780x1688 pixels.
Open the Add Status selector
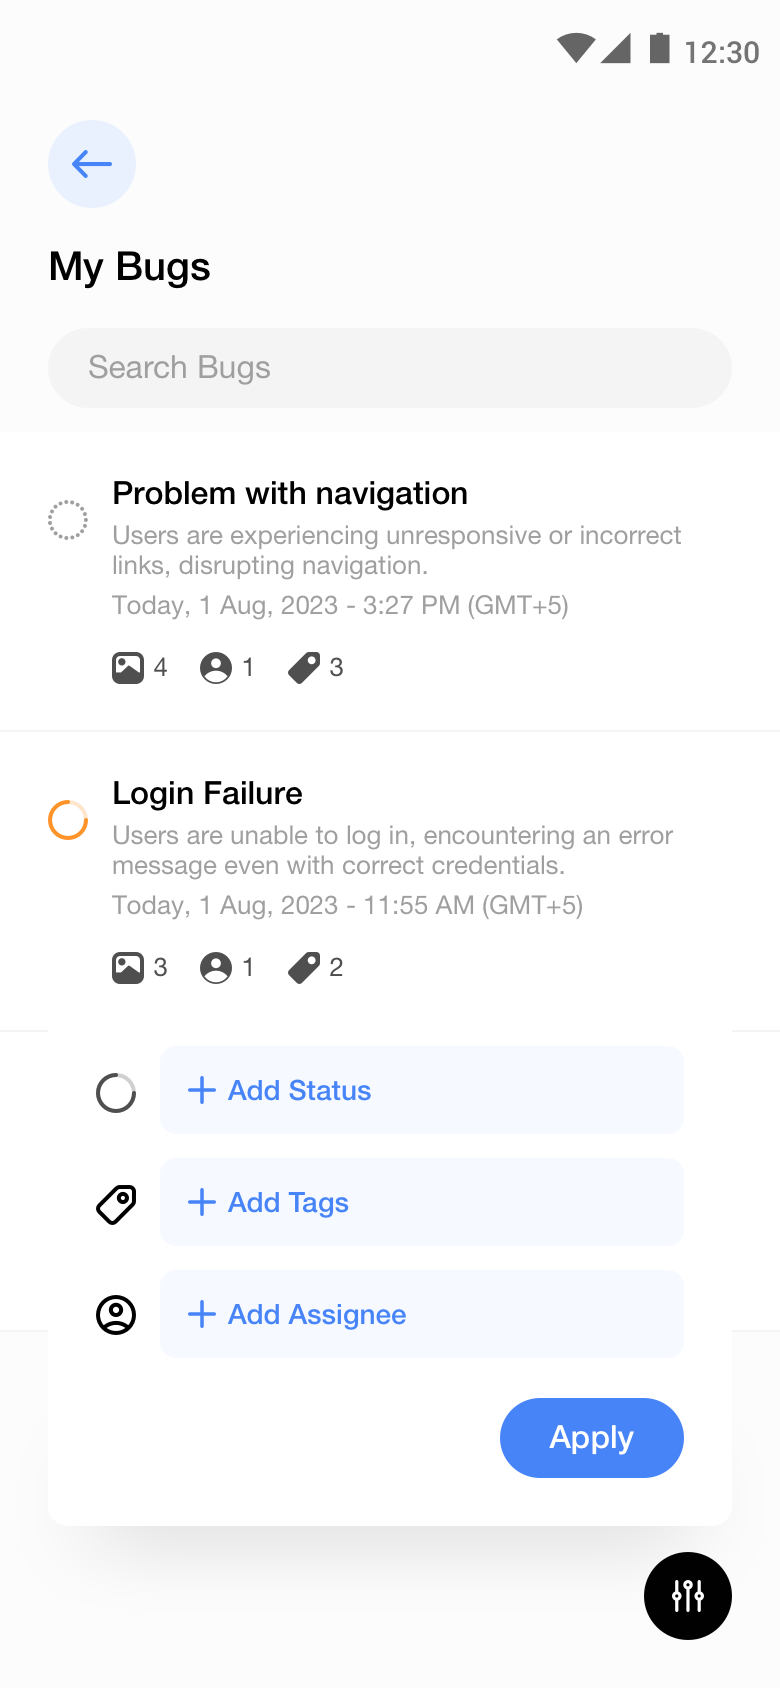pos(422,1090)
